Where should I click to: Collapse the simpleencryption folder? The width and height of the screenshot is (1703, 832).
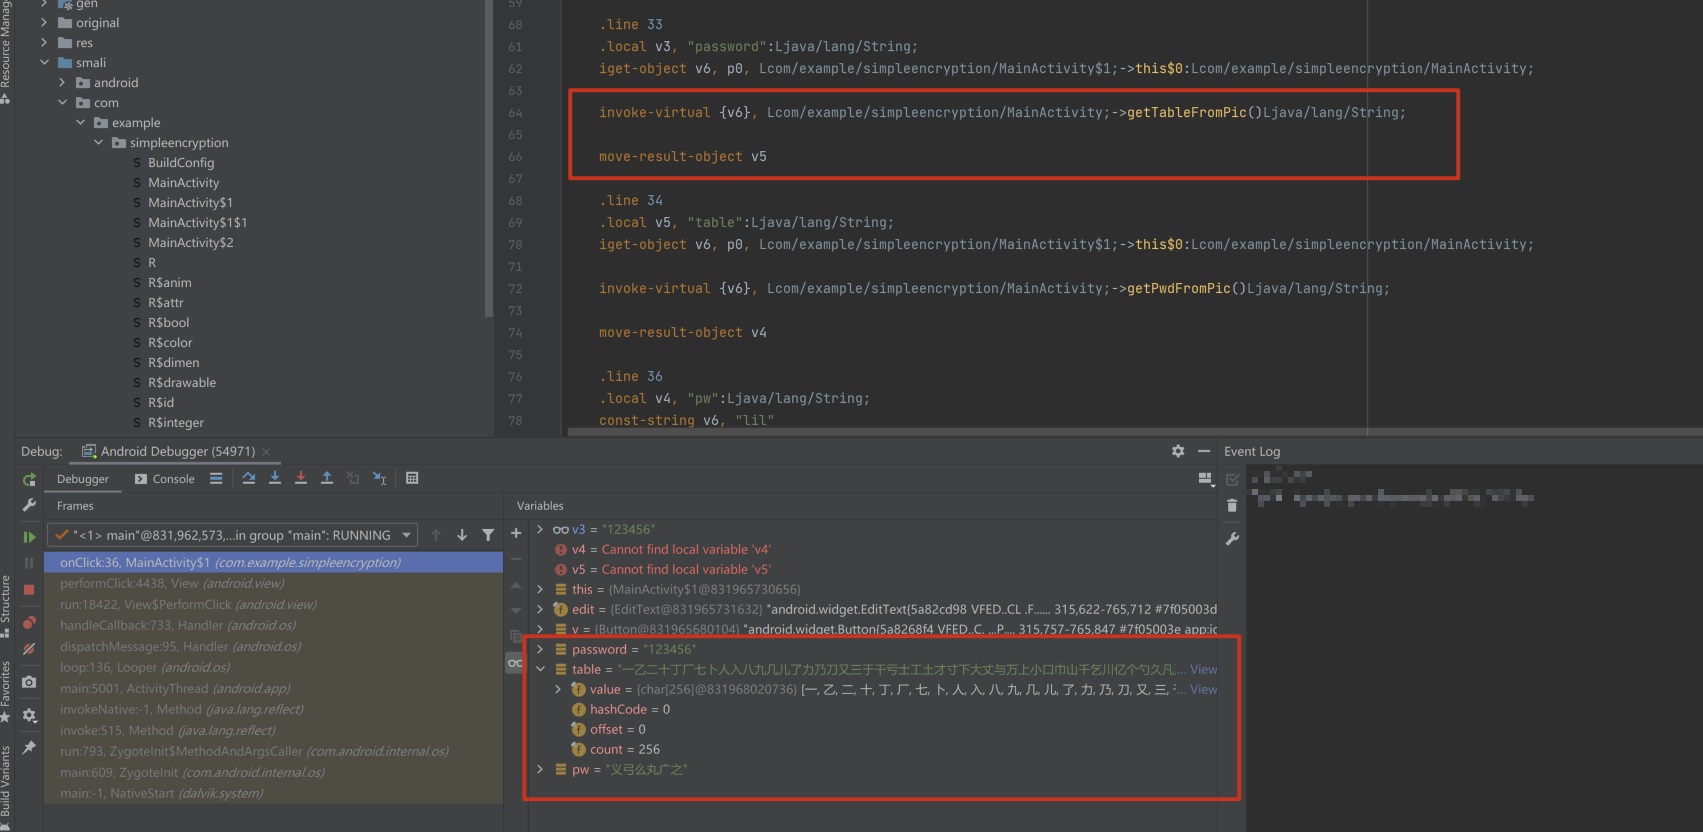tap(98, 142)
